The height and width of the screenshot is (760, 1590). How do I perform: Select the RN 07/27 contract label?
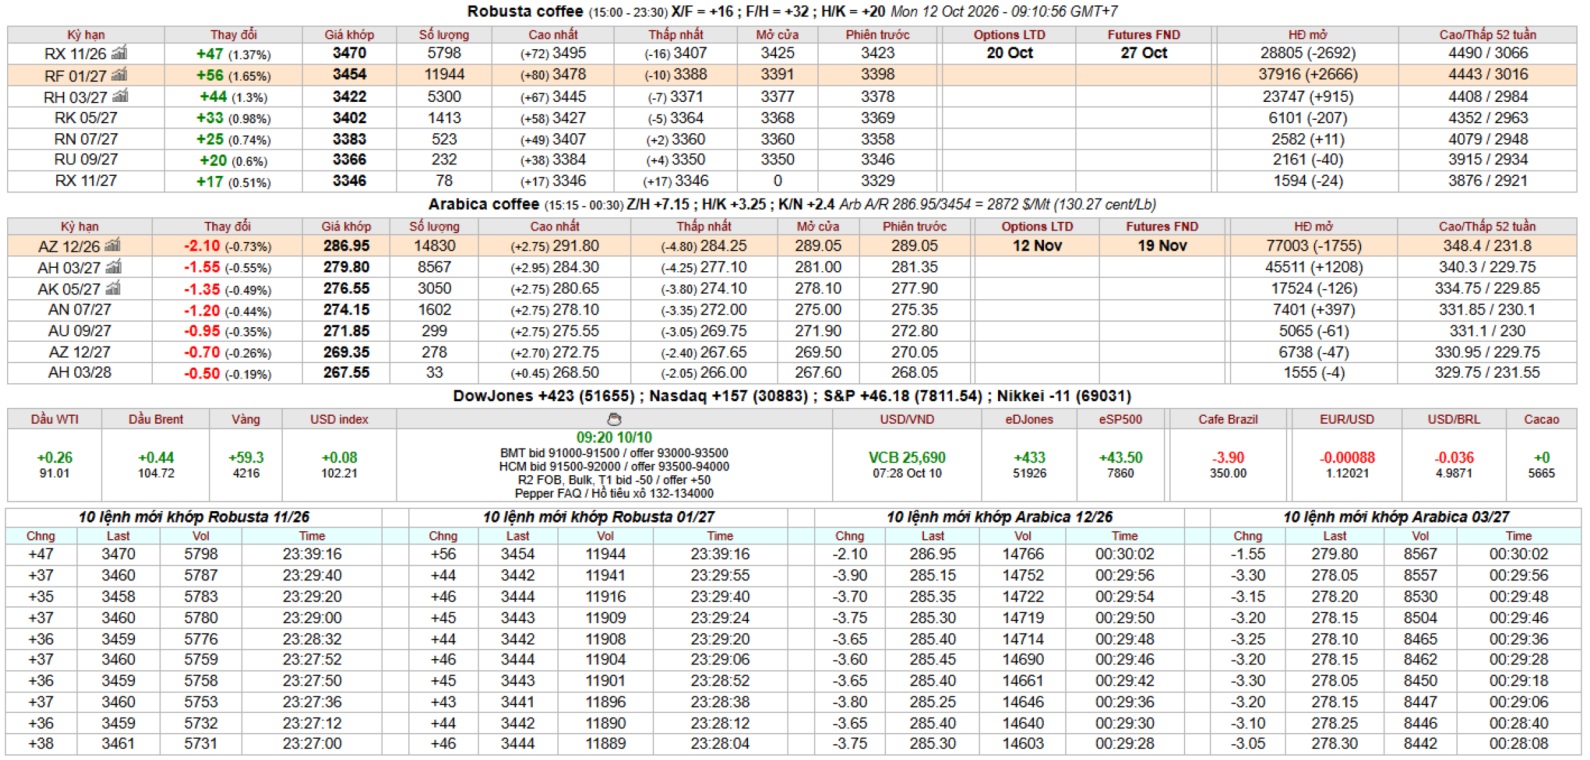(x=86, y=139)
